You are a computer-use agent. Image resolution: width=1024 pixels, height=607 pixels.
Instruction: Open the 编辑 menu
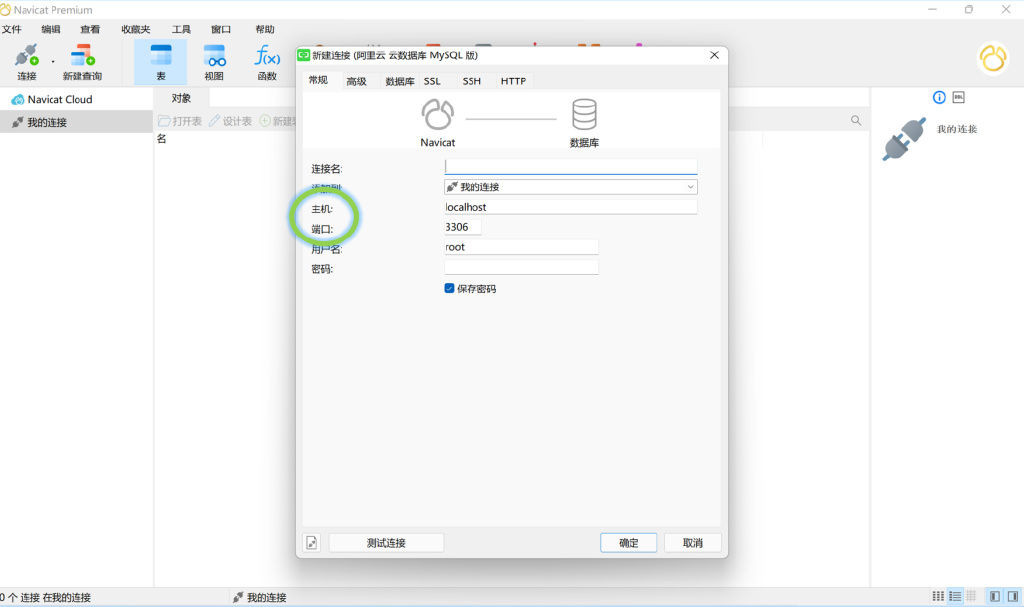click(50, 29)
